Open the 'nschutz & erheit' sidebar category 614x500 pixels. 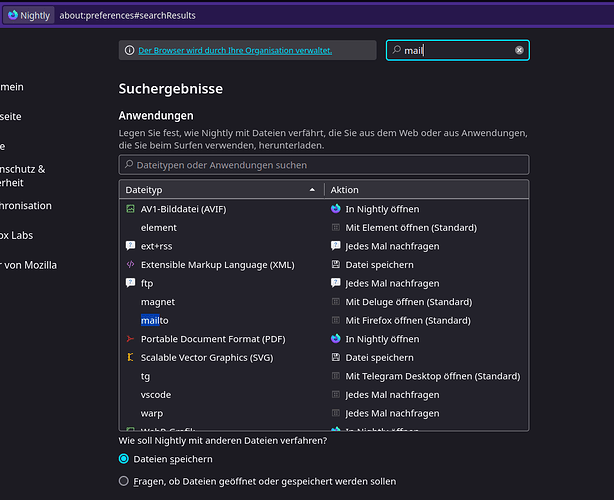[x=23, y=176]
